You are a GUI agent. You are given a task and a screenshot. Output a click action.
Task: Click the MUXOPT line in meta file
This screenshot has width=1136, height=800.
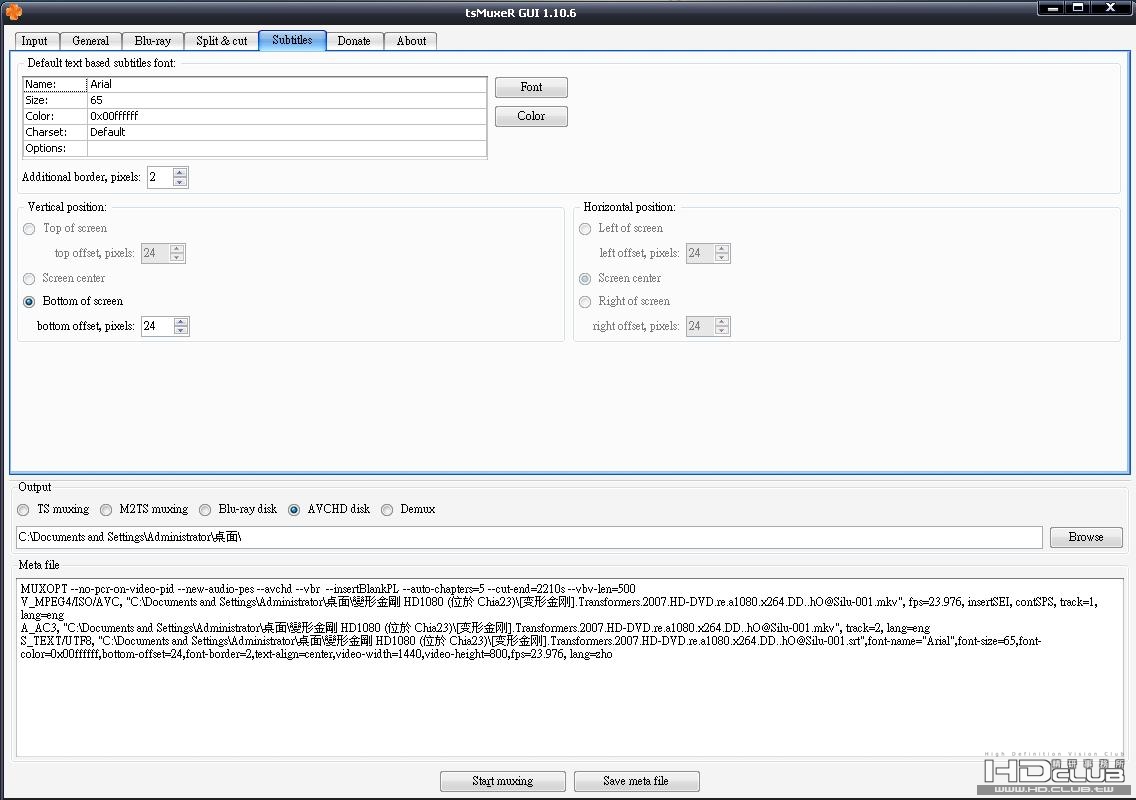coord(328,588)
